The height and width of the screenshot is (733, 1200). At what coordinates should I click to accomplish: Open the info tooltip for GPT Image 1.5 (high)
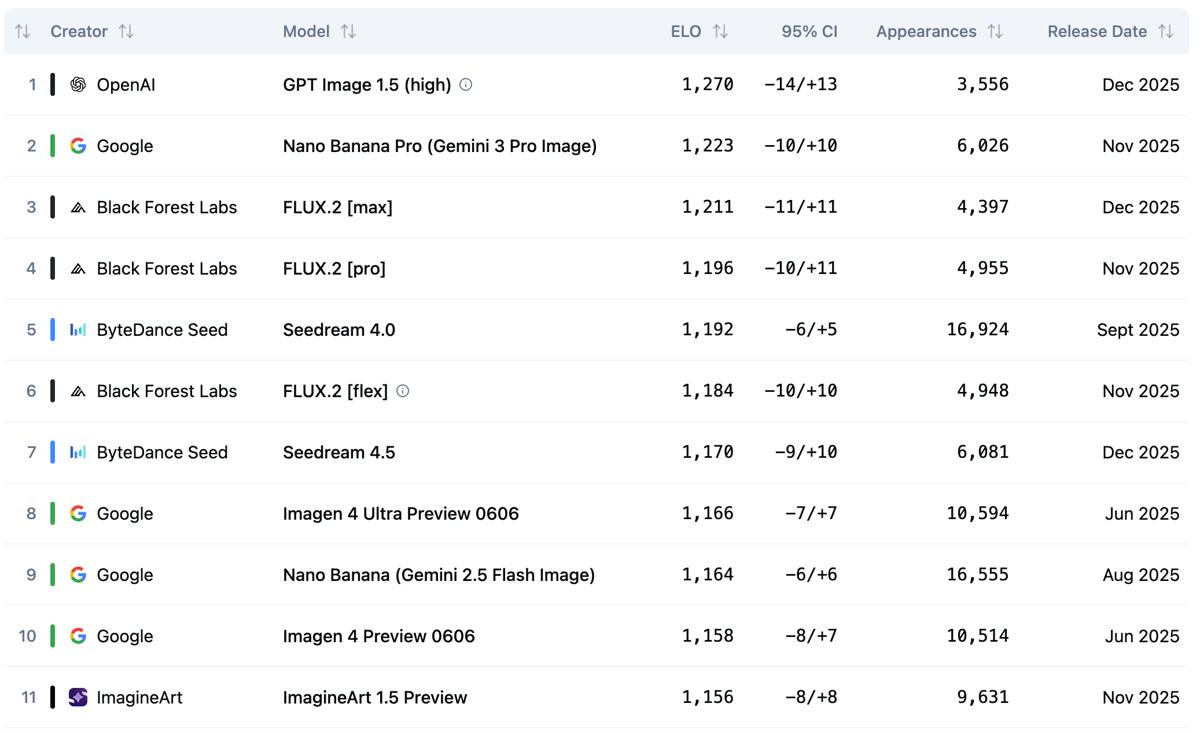coord(465,84)
